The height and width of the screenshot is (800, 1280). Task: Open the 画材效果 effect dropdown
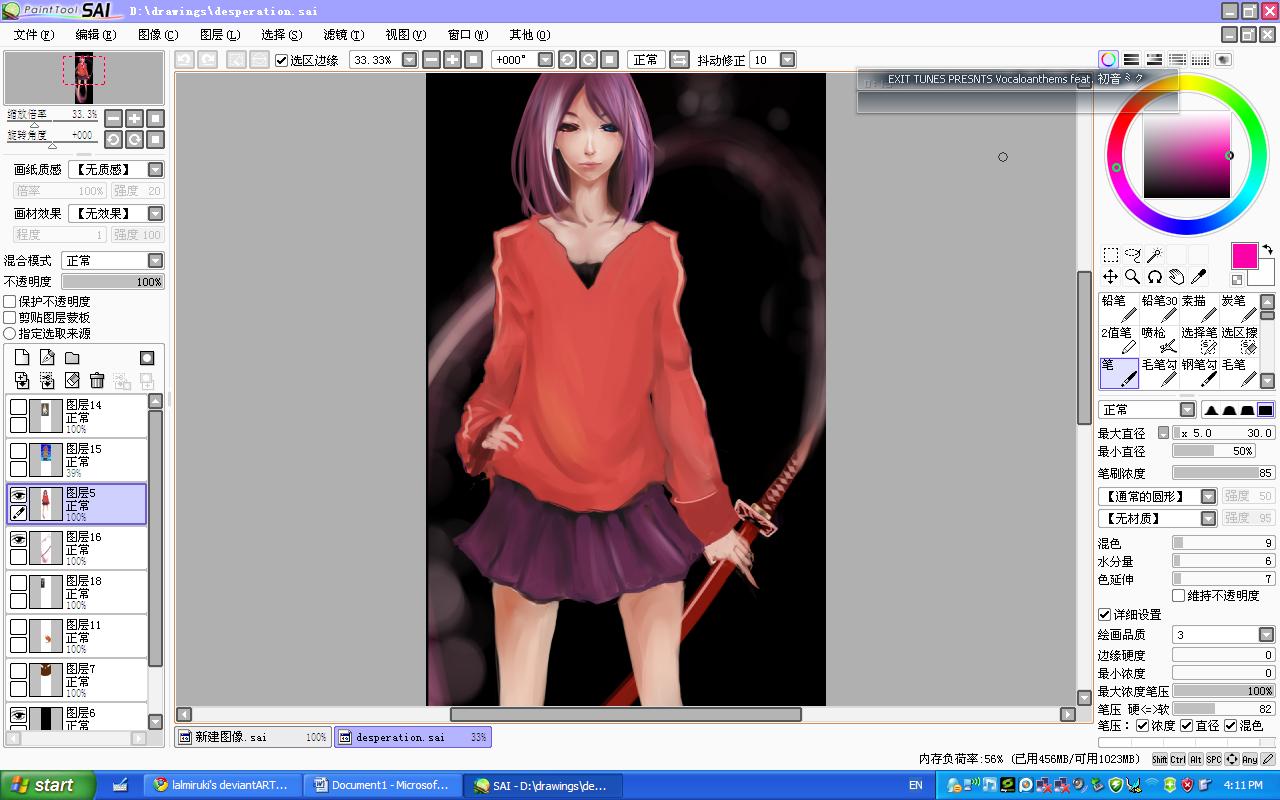(155, 213)
